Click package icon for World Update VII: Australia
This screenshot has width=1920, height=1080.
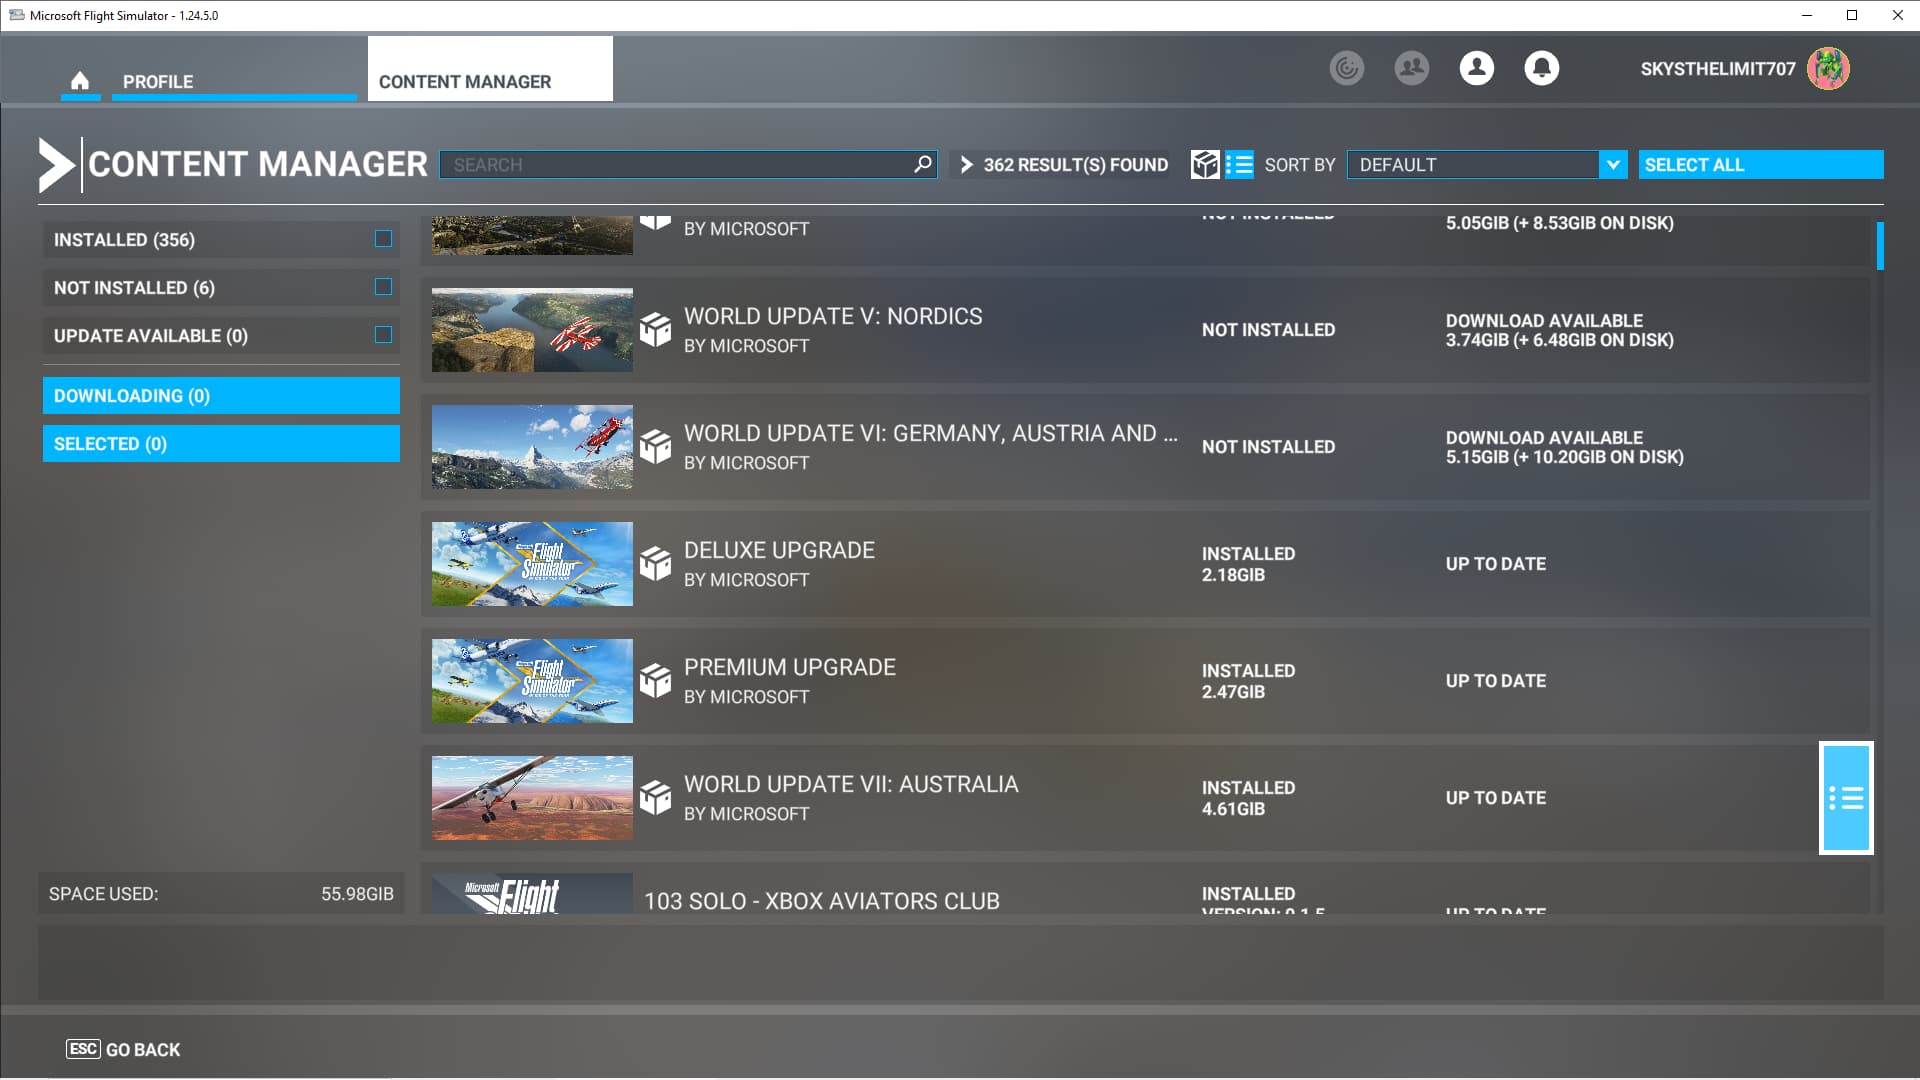655,798
